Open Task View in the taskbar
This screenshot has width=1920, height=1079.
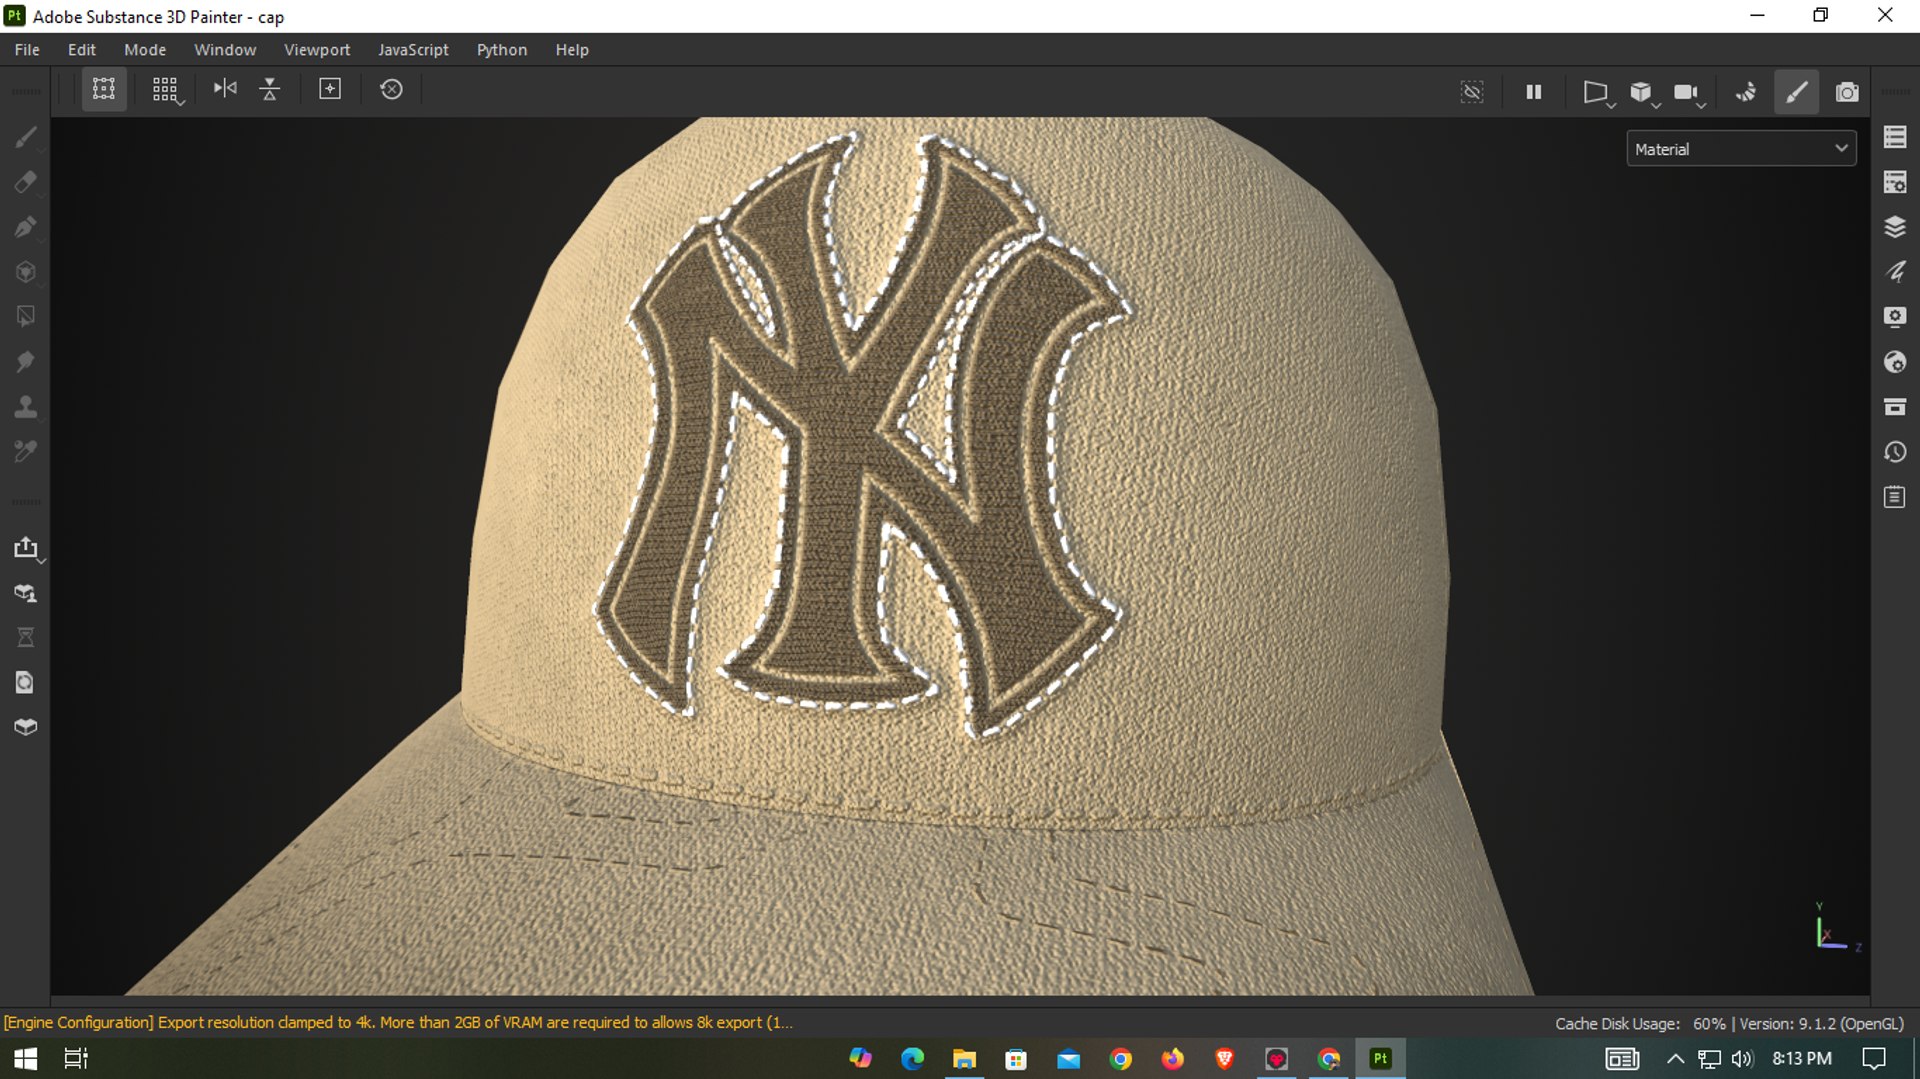coord(76,1058)
